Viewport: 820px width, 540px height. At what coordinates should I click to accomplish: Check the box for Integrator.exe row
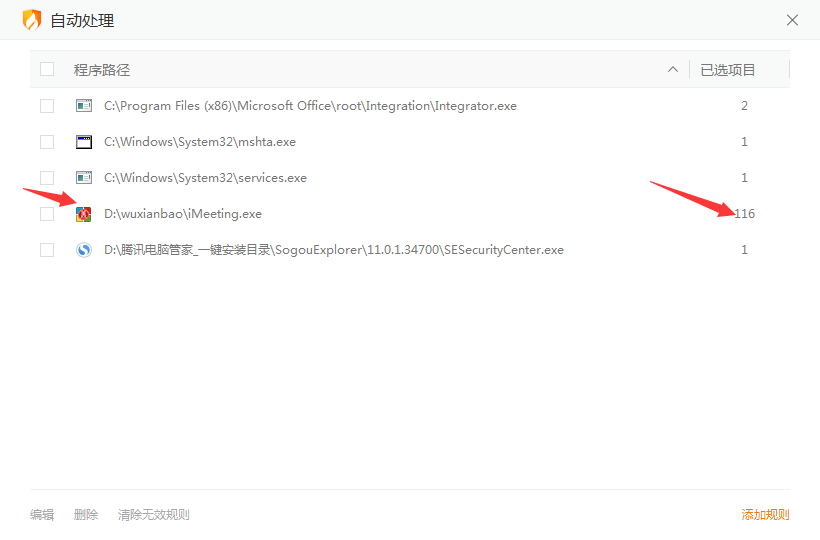(47, 106)
